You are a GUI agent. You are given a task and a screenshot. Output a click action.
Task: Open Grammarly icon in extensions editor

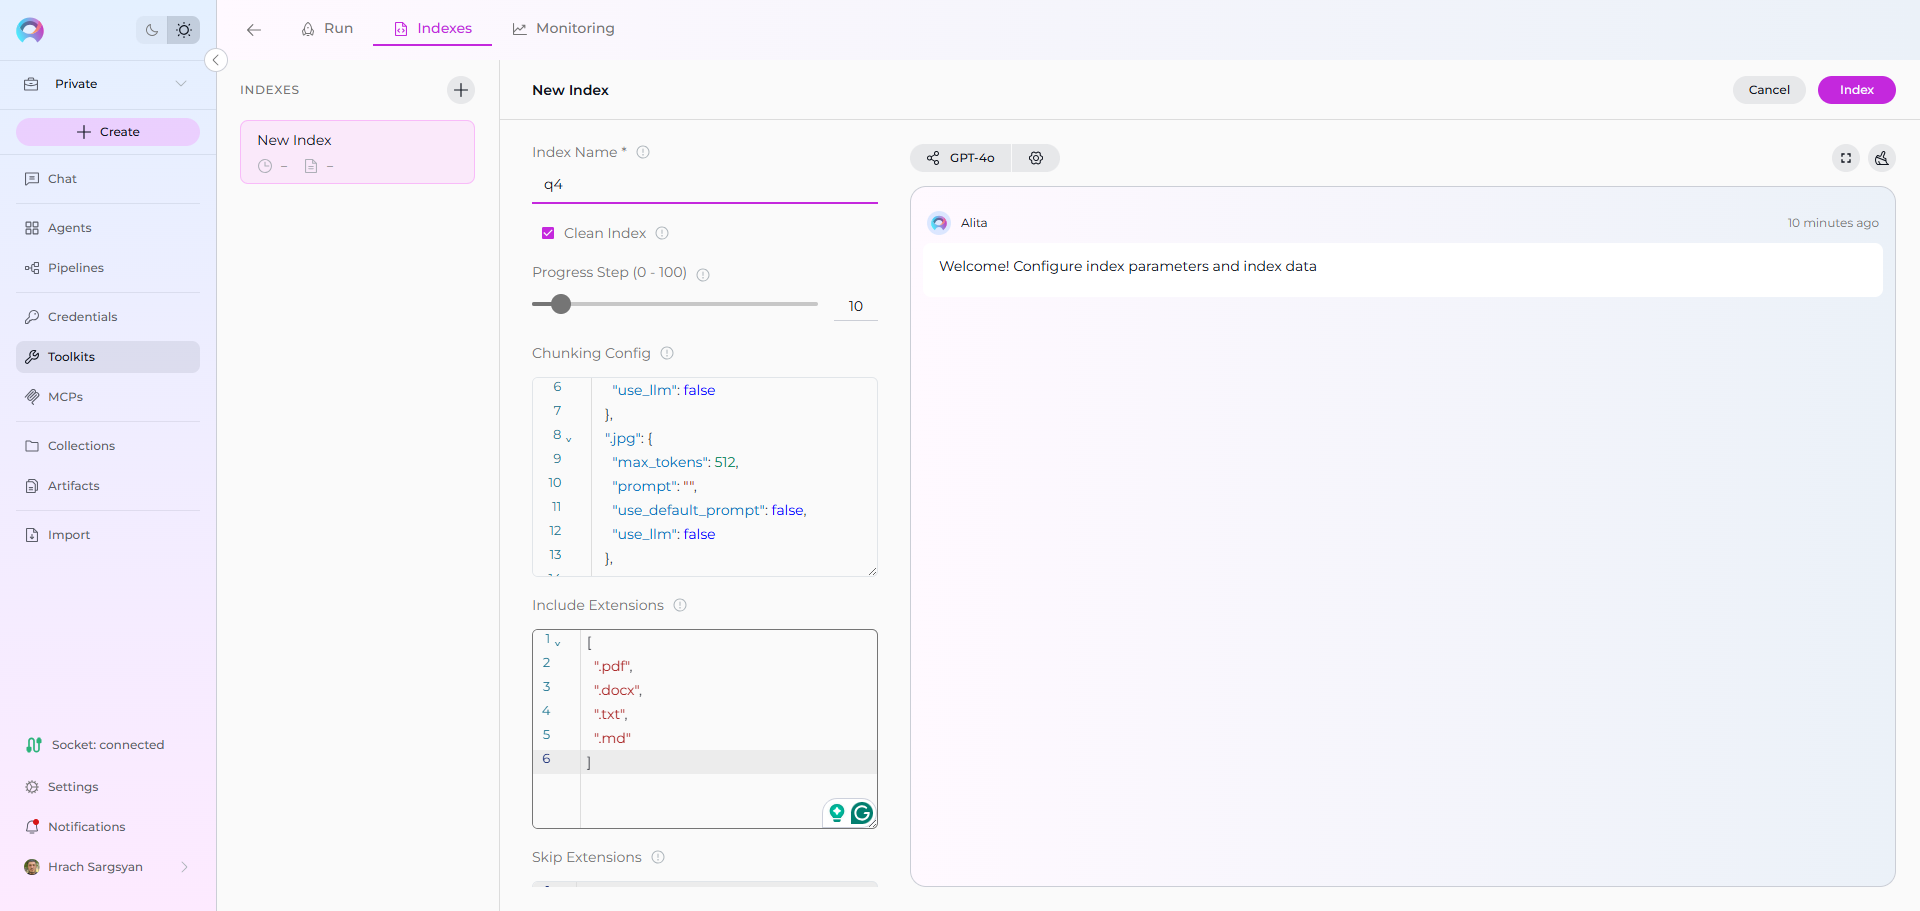pyautogui.click(x=862, y=813)
